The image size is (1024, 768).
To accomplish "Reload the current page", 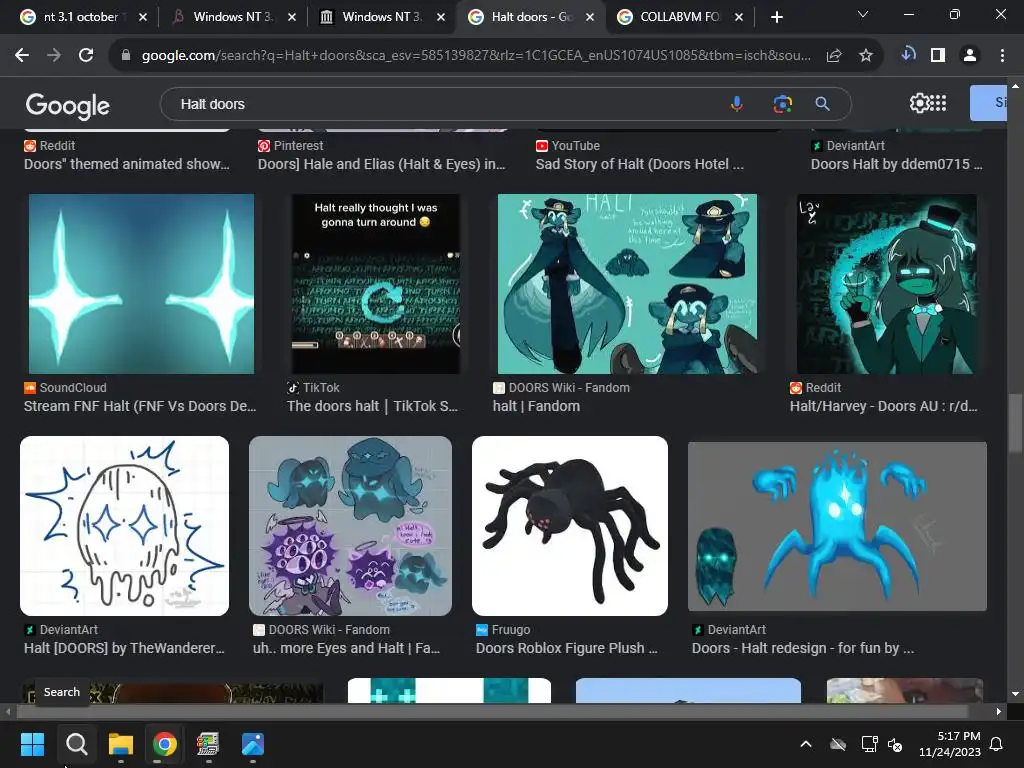I will [86, 56].
